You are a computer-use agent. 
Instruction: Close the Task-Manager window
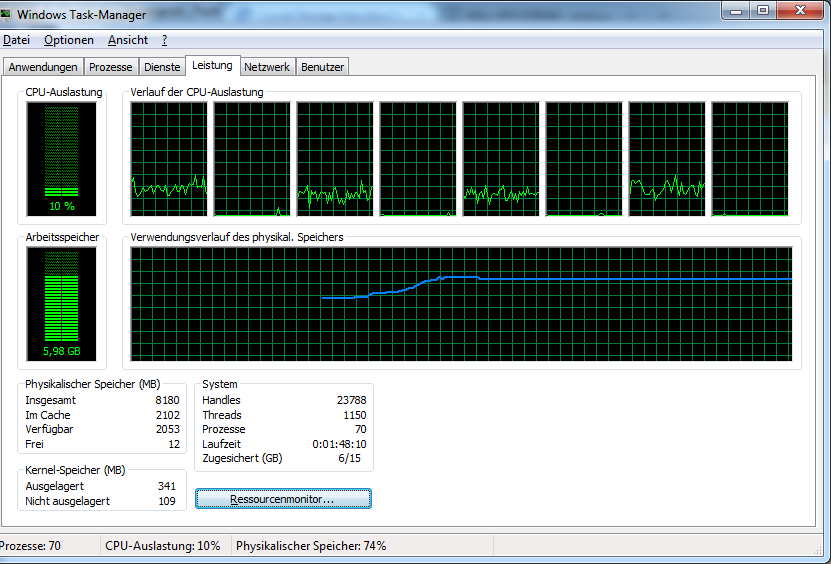point(800,10)
